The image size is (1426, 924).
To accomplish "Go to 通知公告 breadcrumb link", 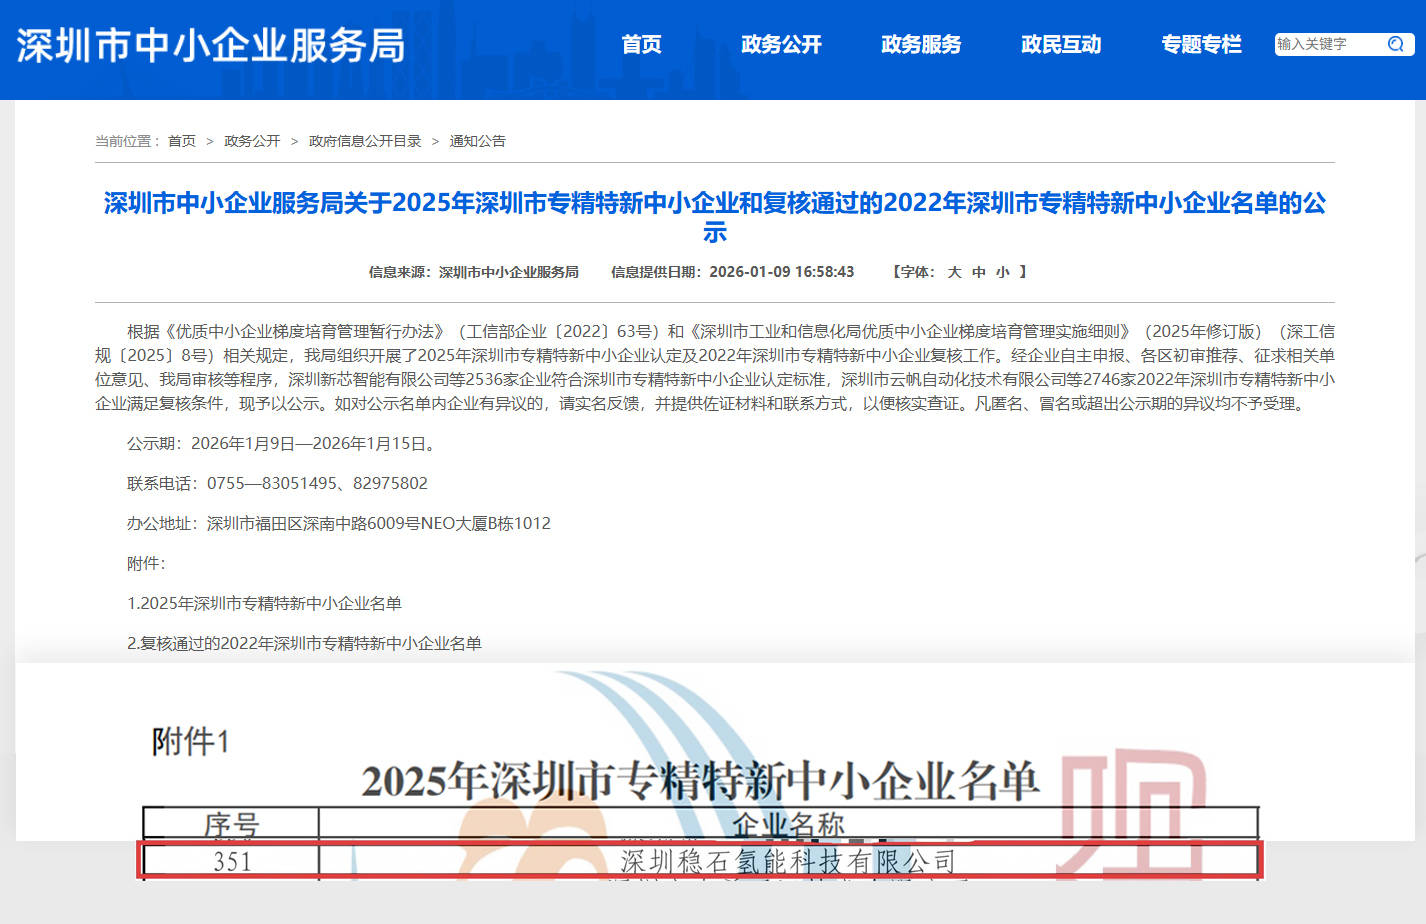I will tap(477, 141).
